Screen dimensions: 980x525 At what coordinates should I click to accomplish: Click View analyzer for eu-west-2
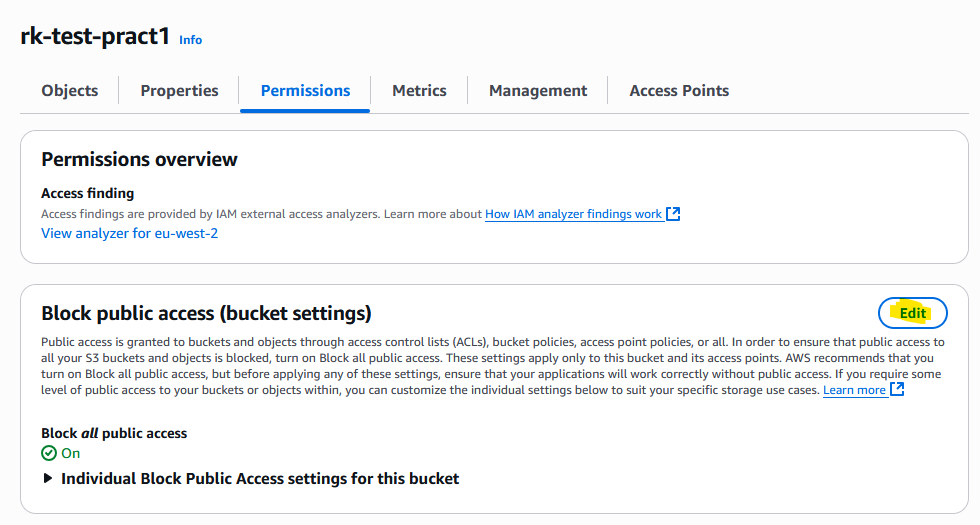[129, 233]
